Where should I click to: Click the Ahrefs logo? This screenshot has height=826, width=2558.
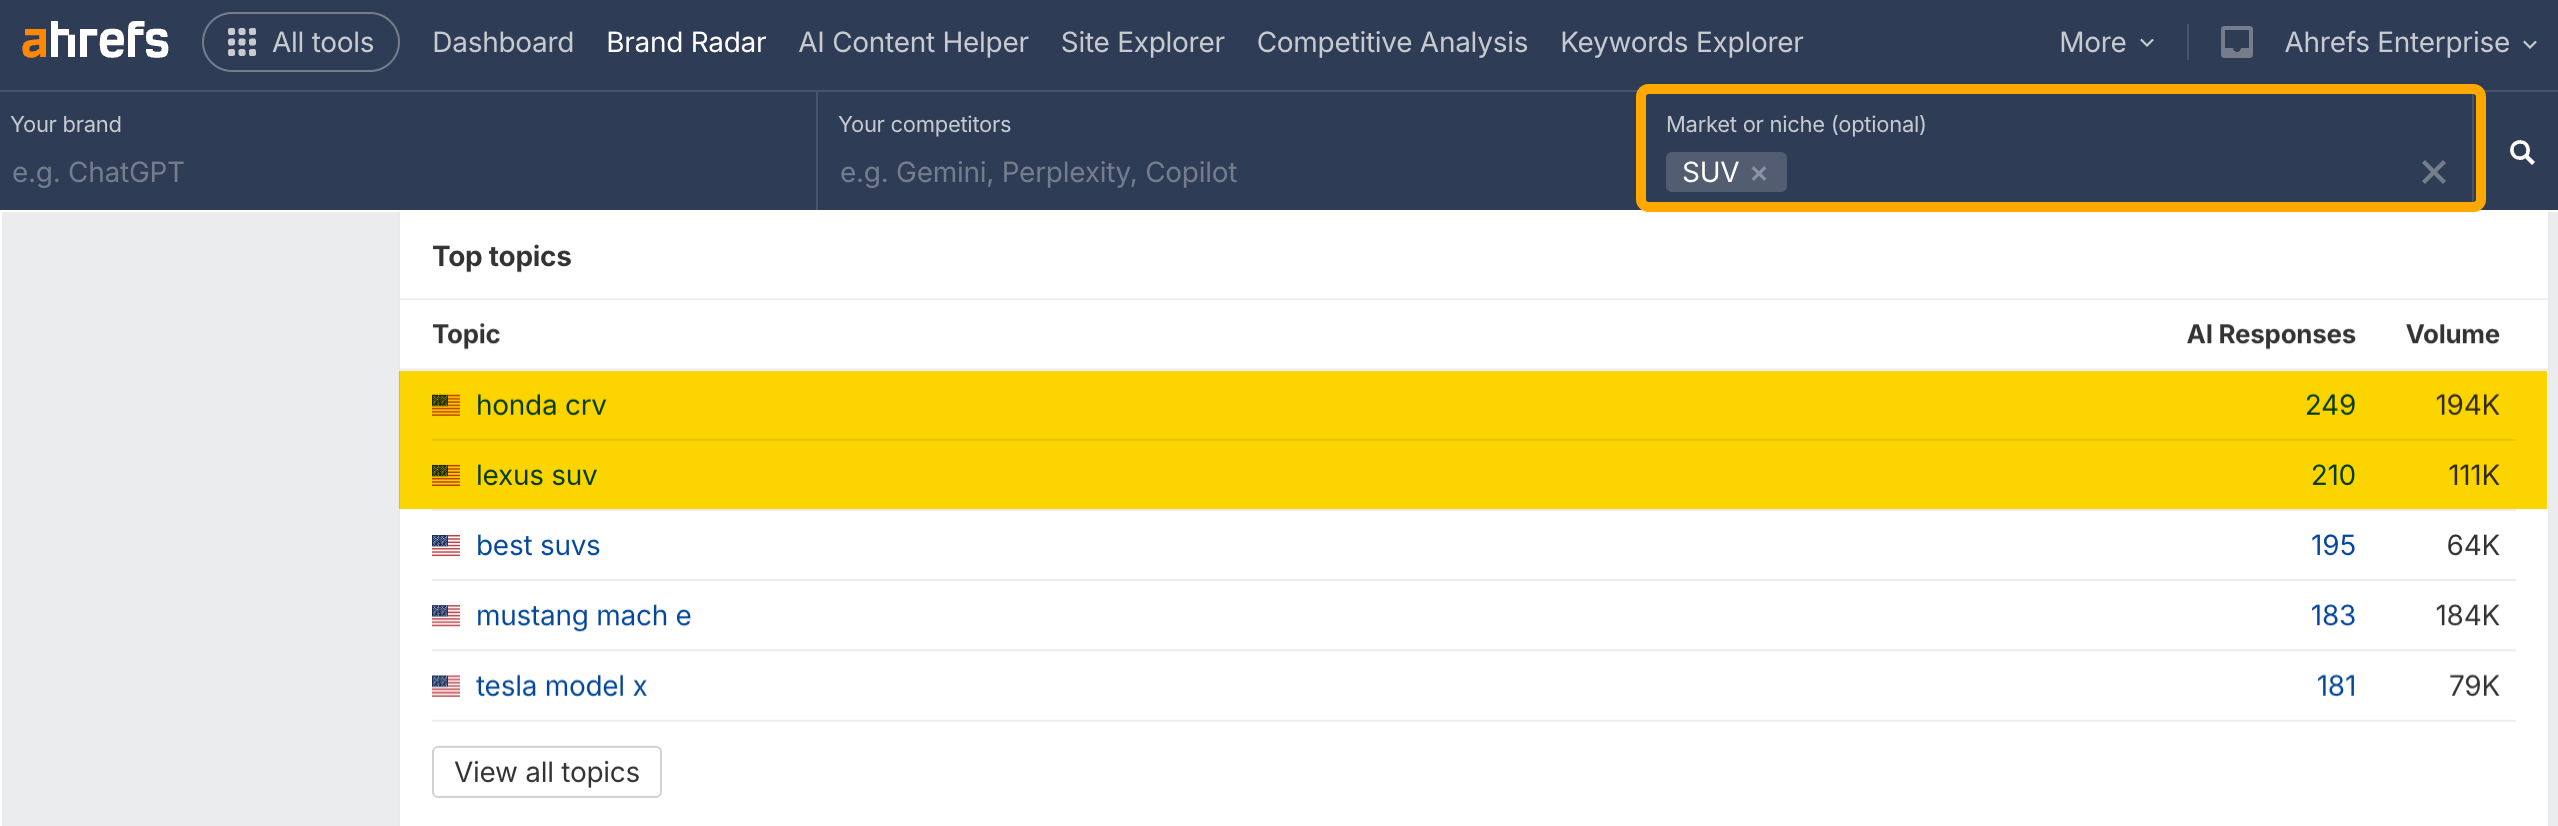click(95, 41)
